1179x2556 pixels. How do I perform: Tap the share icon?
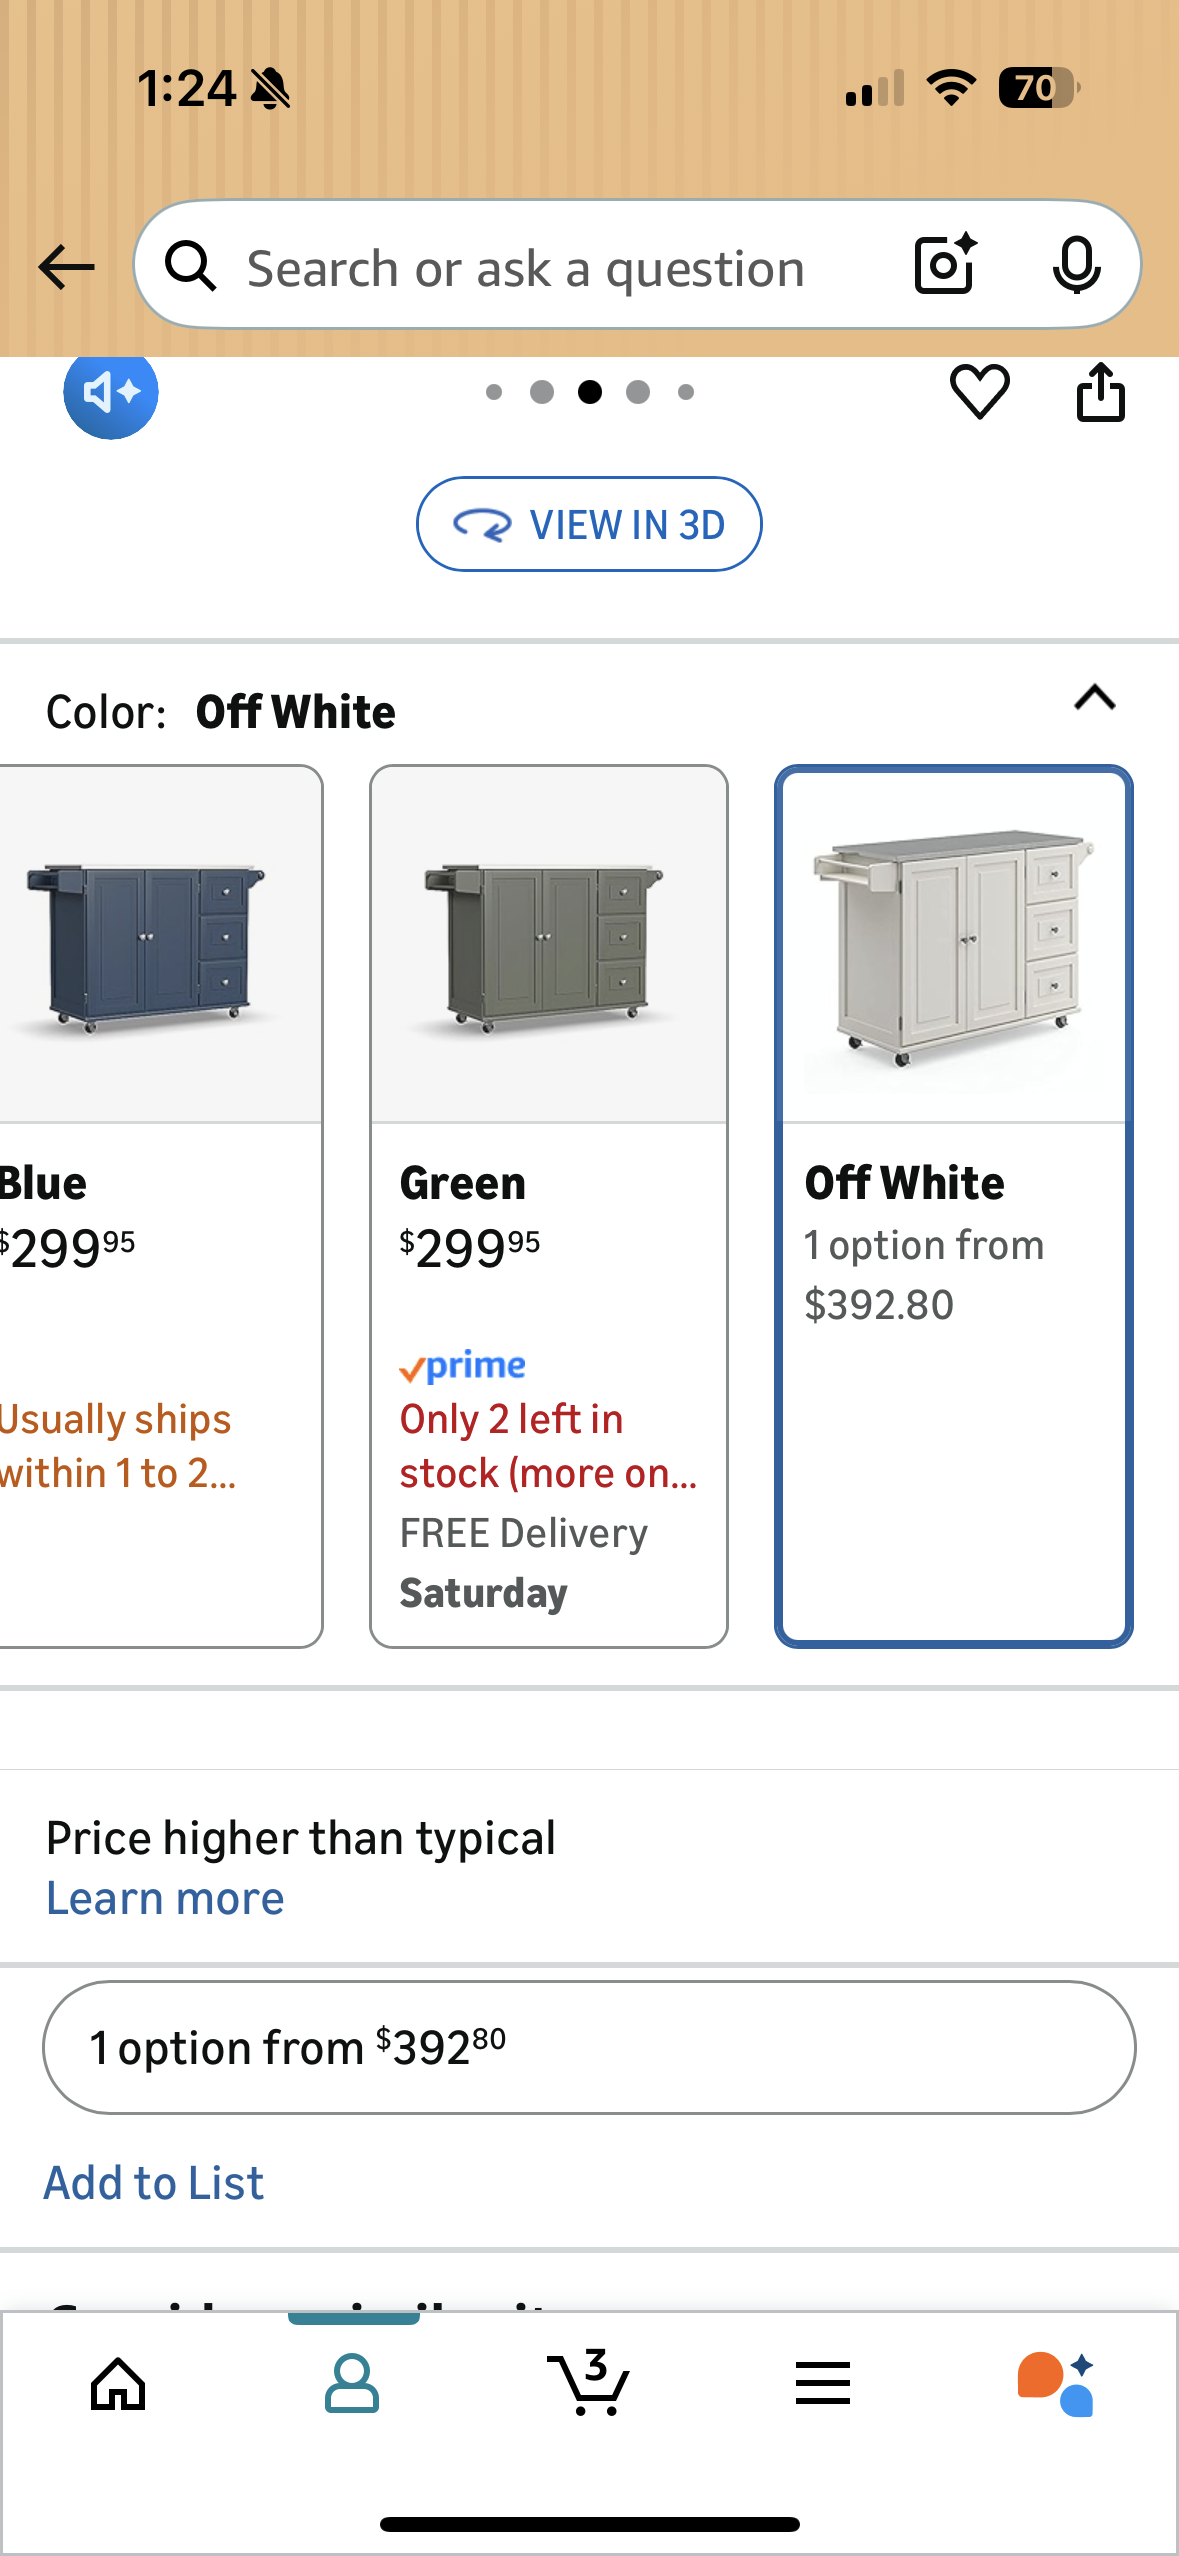1100,392
